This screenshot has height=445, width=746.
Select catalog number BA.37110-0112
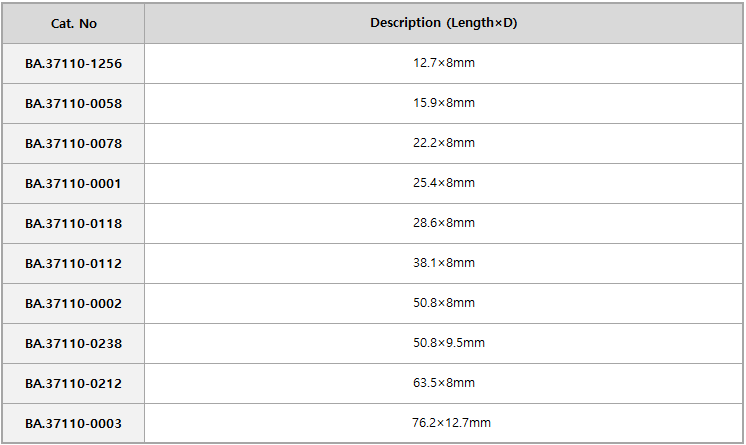click(x=74, y=264)
